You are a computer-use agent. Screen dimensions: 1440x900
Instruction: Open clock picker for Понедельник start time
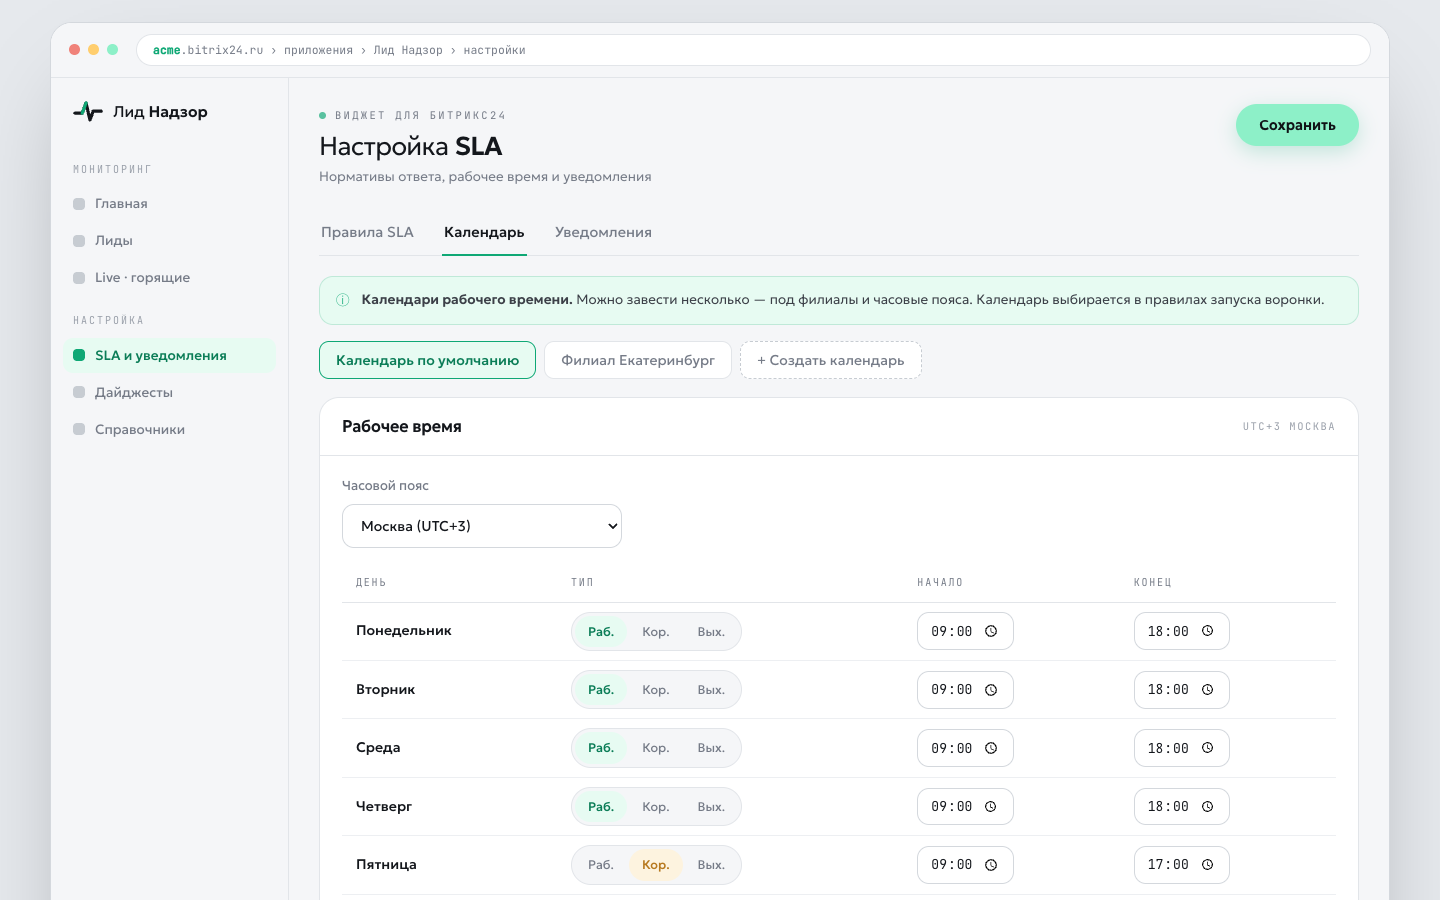click(991, 632)
